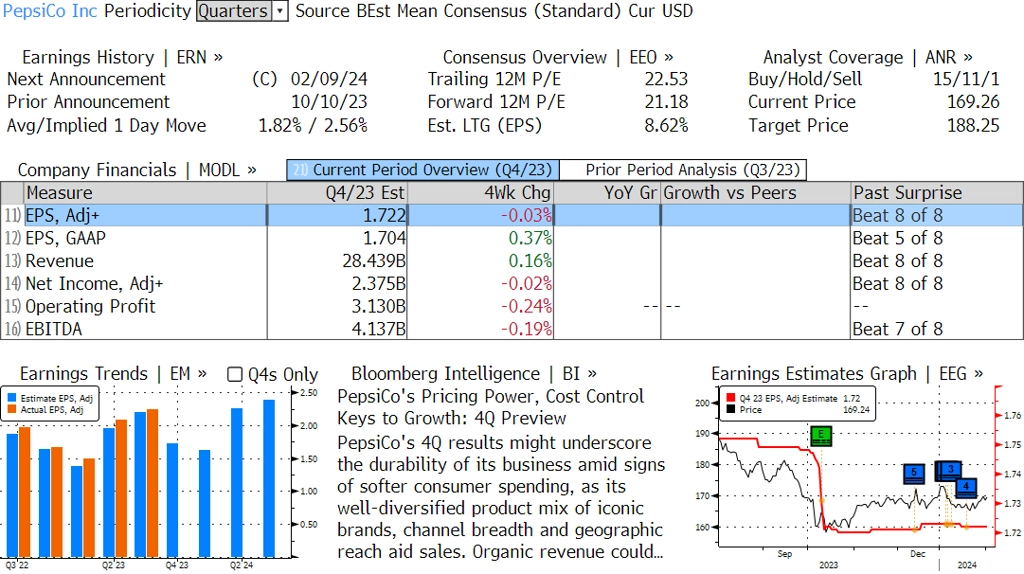Viewport: 1024px width, 574px height.
Task: Click the blue marker numbered 4 on graph
Action: pyautogui.click(x=967, y=488)
